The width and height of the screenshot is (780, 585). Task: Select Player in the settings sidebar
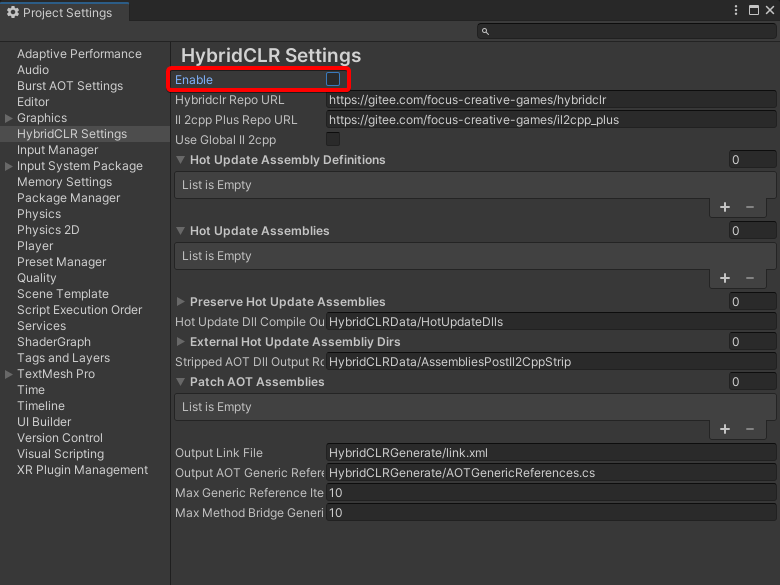click(x=35, y=246)
